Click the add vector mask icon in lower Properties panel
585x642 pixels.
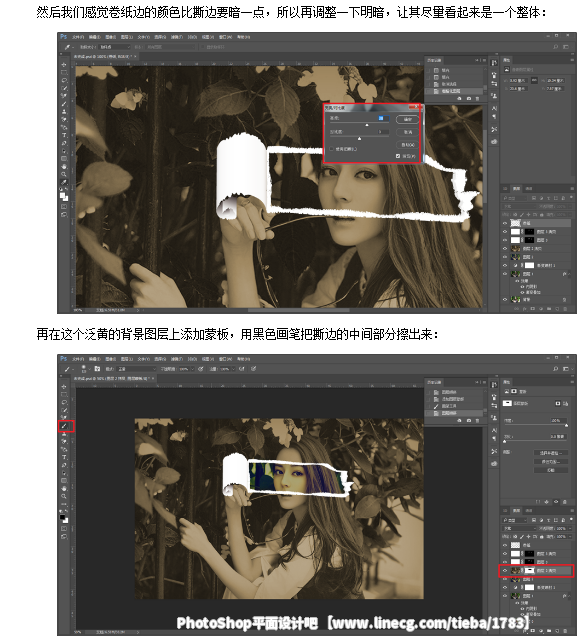click(x=565, y=404)
